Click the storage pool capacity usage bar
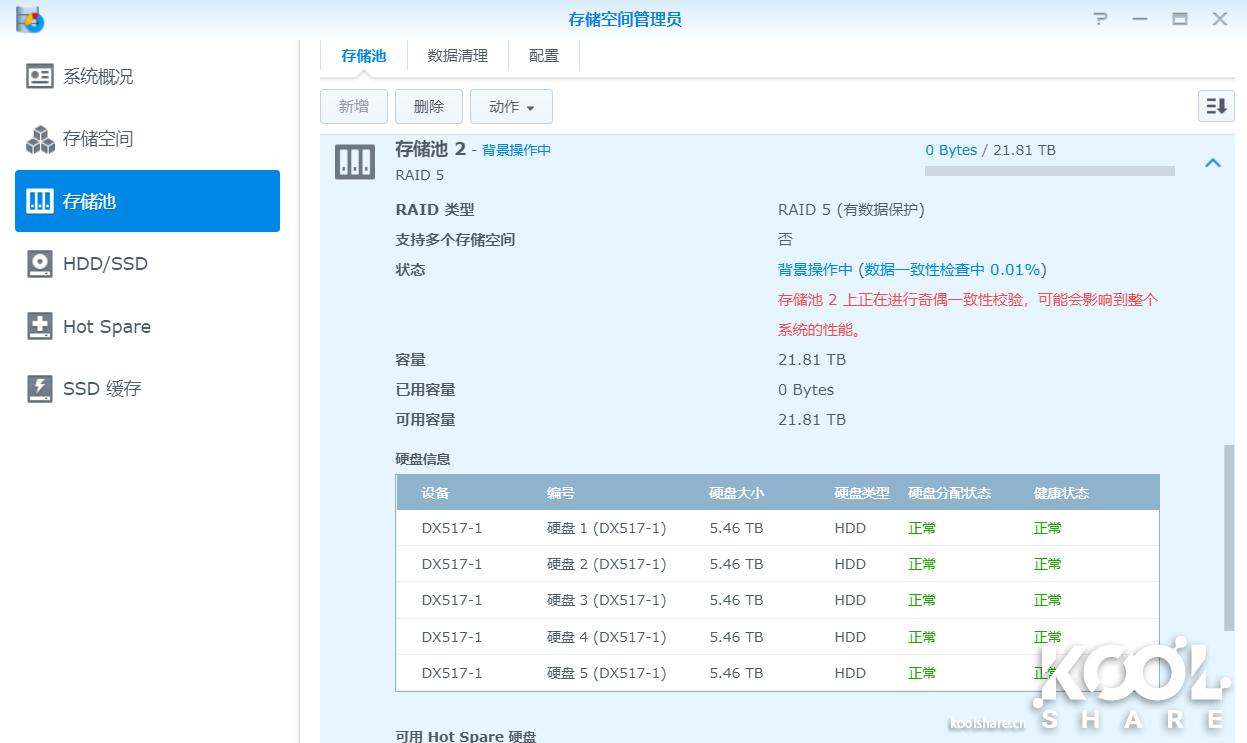1247x743 pixels. (x=1049, y=171)
